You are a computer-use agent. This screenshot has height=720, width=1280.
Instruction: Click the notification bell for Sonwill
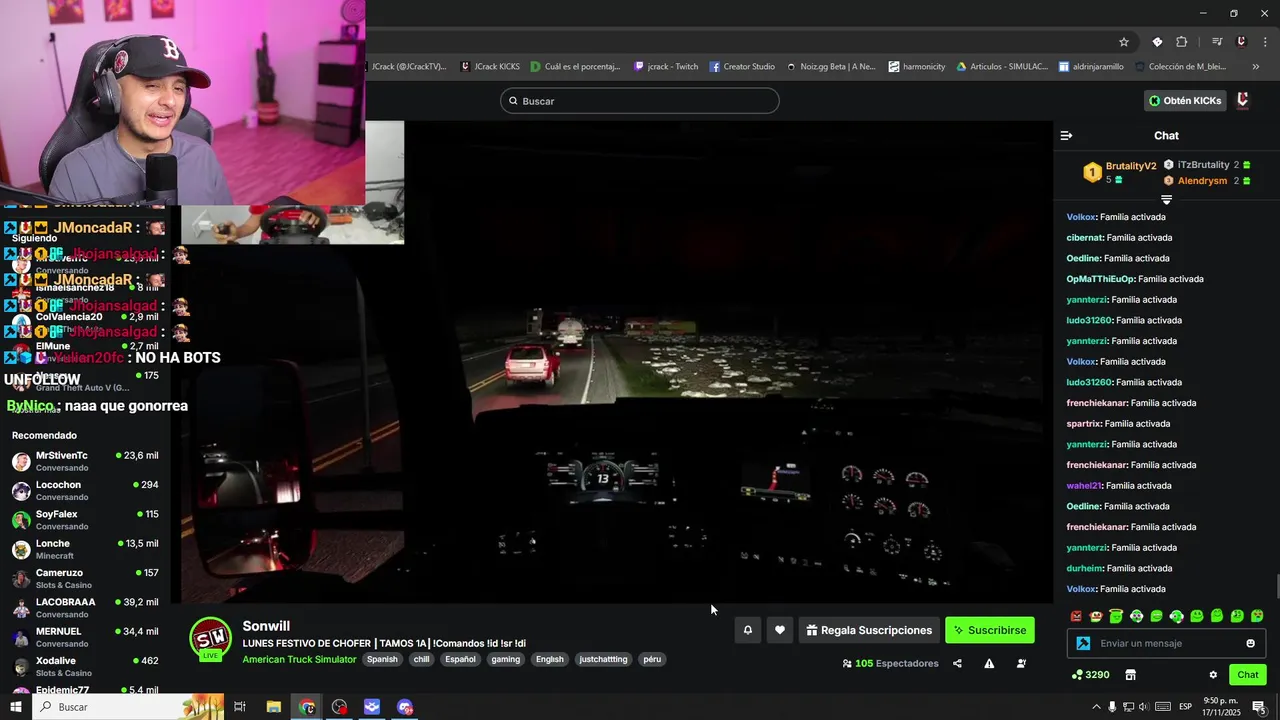tap(747, 630)
